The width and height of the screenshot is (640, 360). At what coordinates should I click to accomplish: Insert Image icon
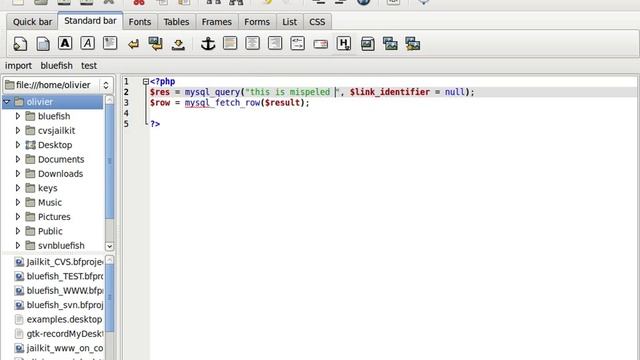(x=367, y=44)
